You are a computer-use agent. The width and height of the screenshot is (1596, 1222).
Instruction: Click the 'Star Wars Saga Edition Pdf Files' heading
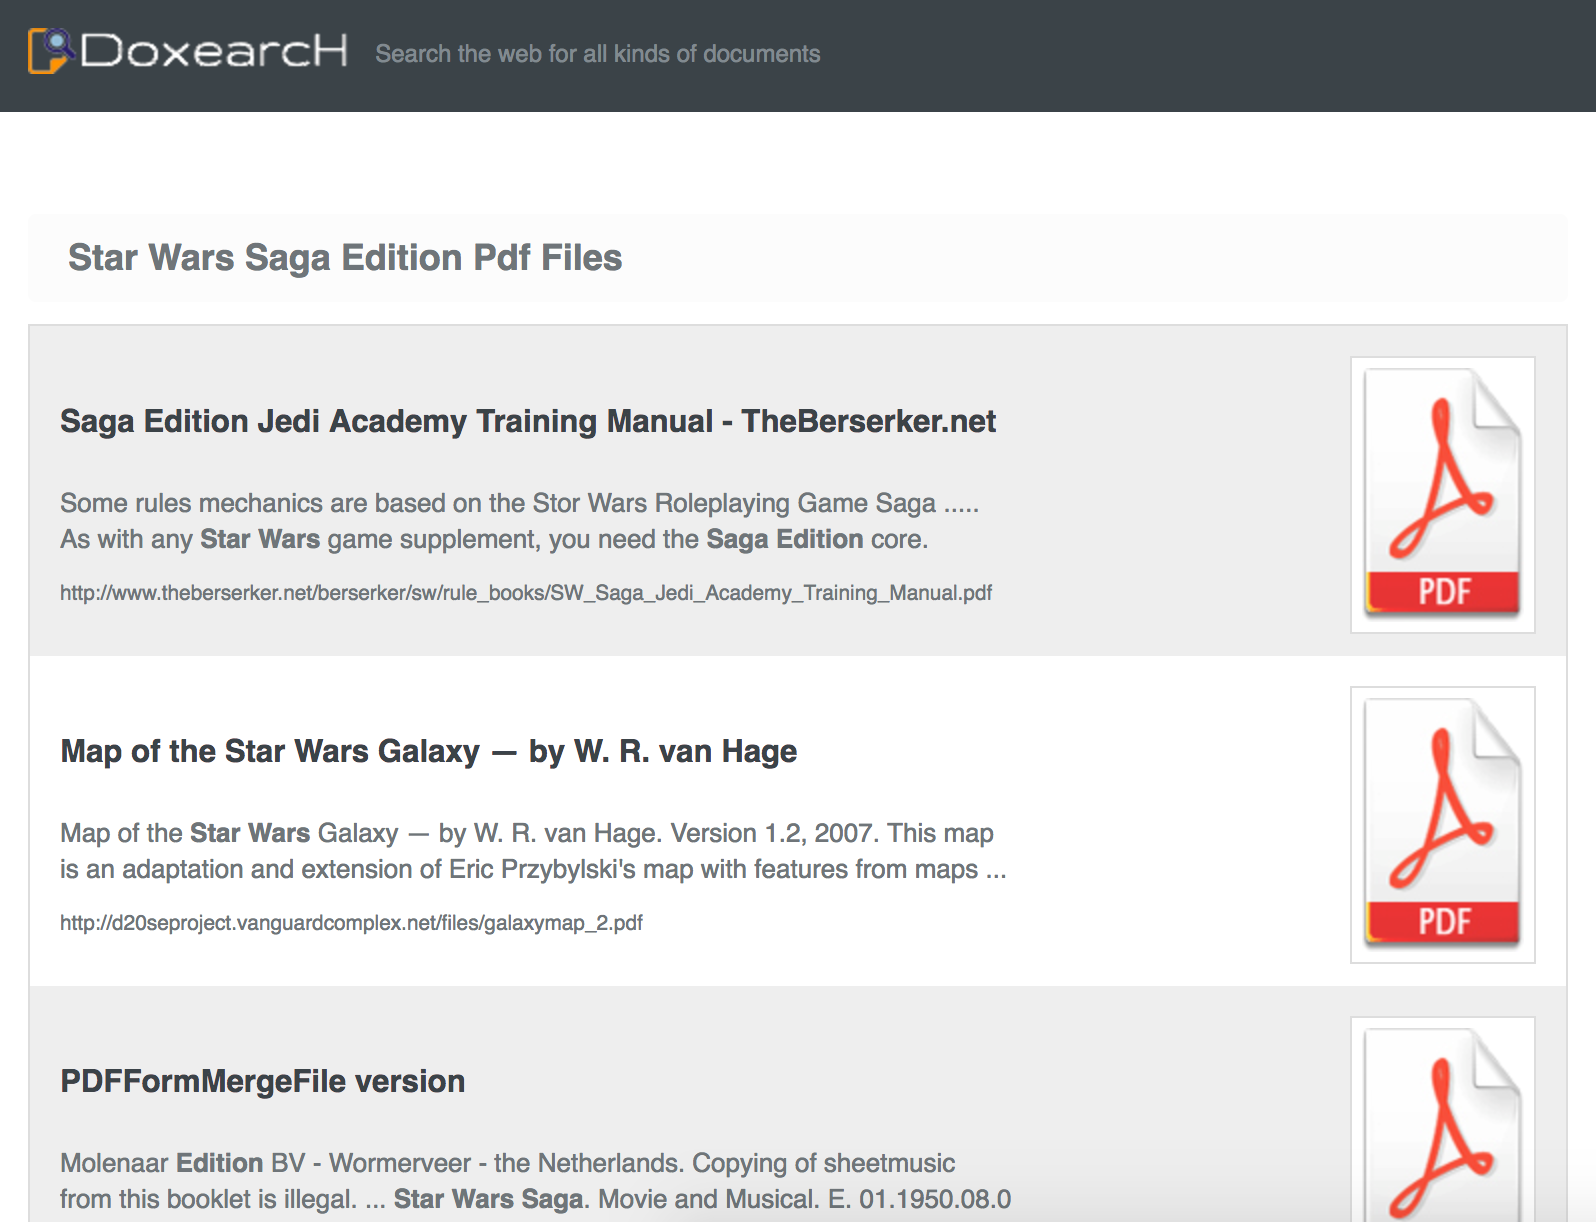pyautogui.click(x=345, y=257)
